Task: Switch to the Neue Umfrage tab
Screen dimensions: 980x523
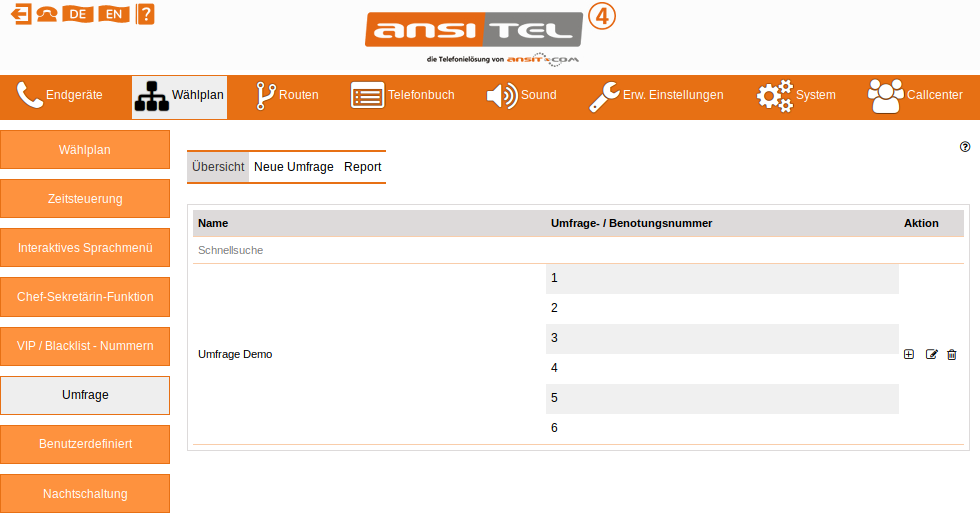Action: pos(293,167)
